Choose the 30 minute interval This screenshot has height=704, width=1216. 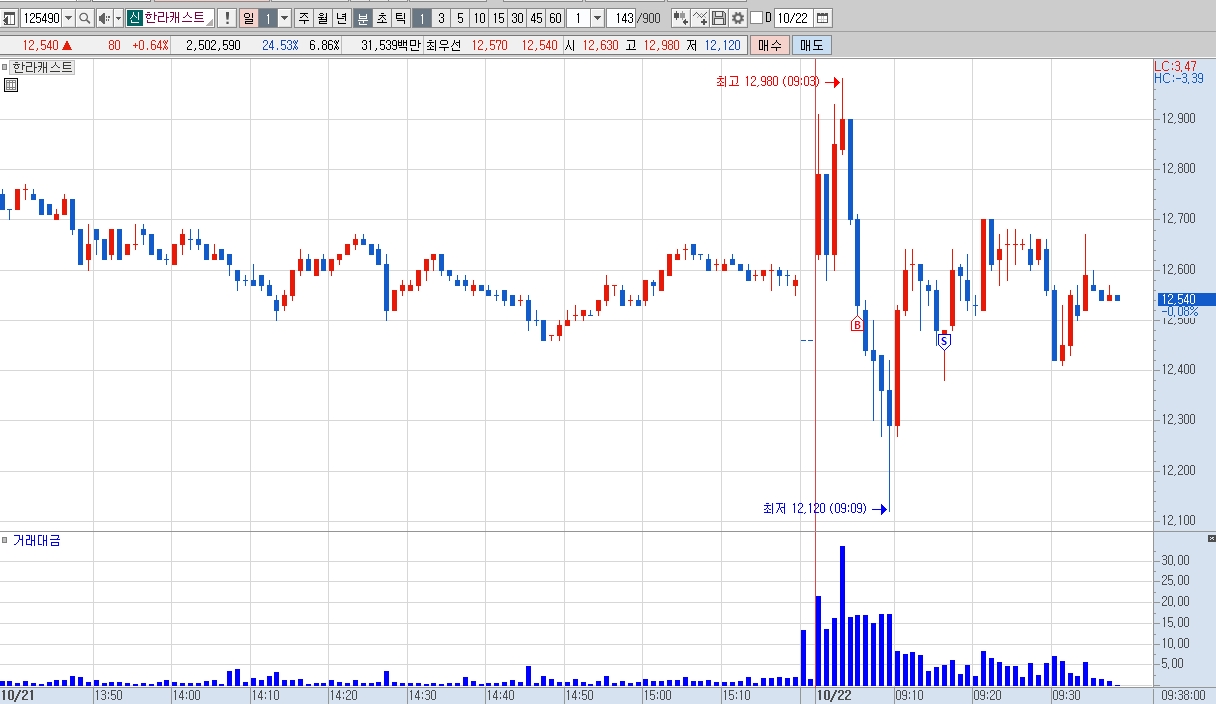517,18
